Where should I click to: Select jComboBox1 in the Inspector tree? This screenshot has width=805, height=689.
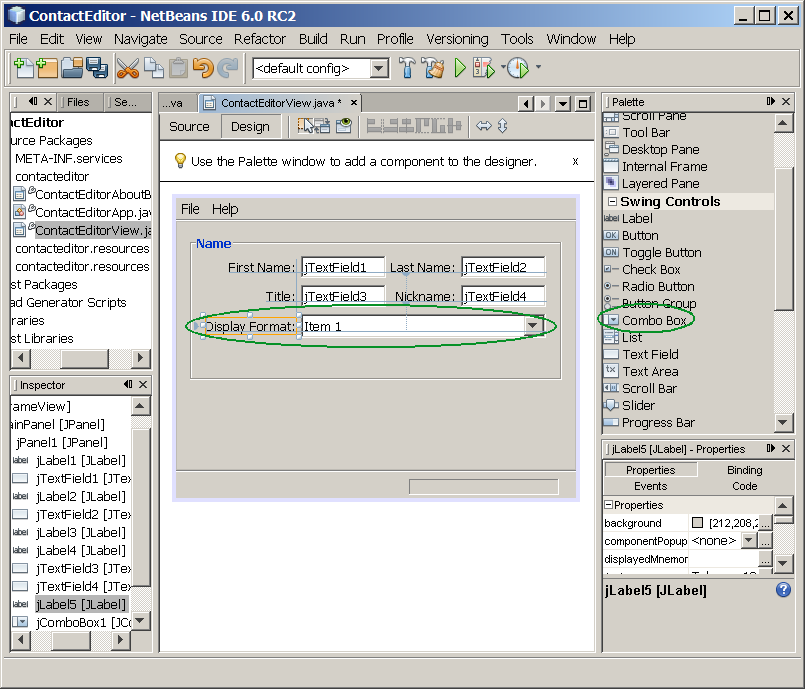point(83,622)
